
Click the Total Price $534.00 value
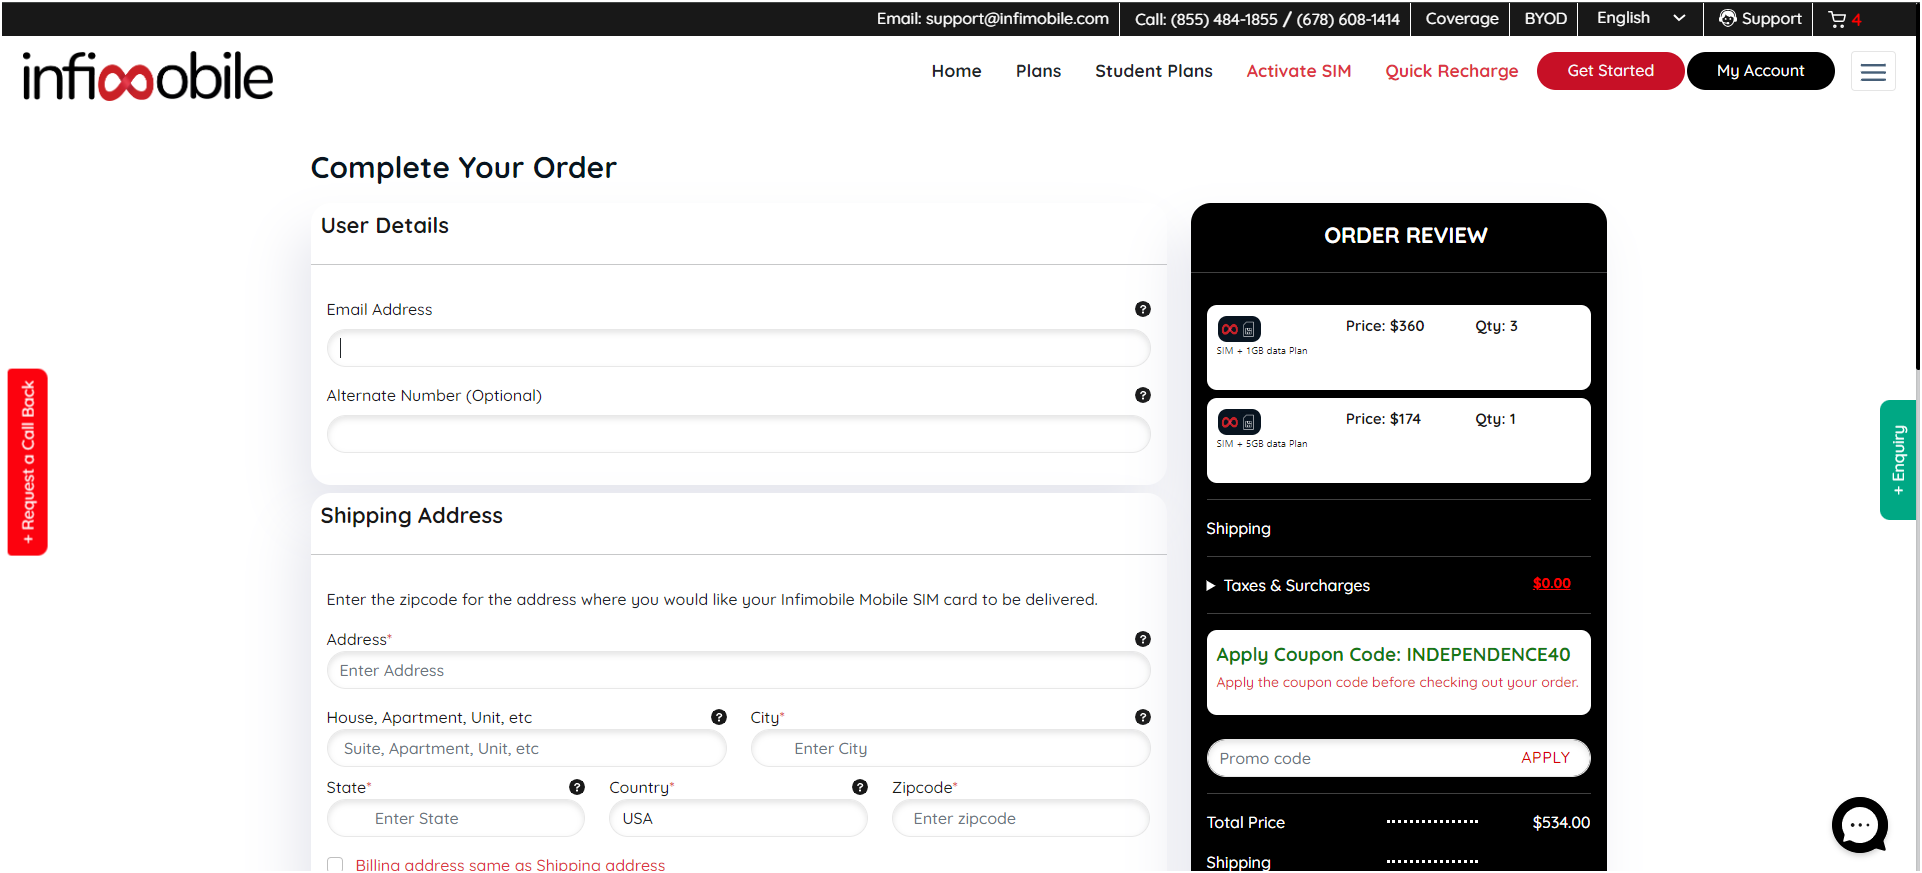pyautogui.click(x=1560, y=822)
